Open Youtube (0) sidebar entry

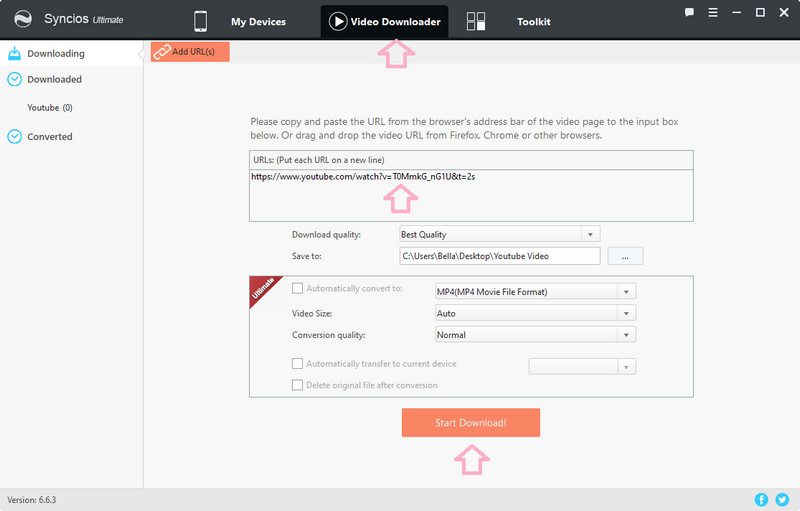49,108
